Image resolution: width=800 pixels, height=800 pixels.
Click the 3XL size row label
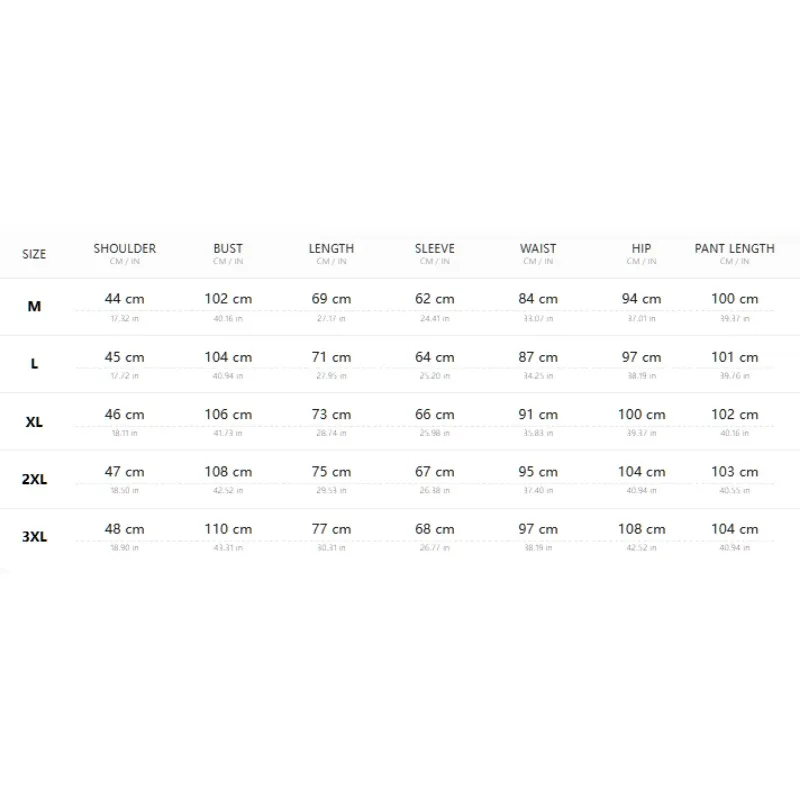(34, 537)
